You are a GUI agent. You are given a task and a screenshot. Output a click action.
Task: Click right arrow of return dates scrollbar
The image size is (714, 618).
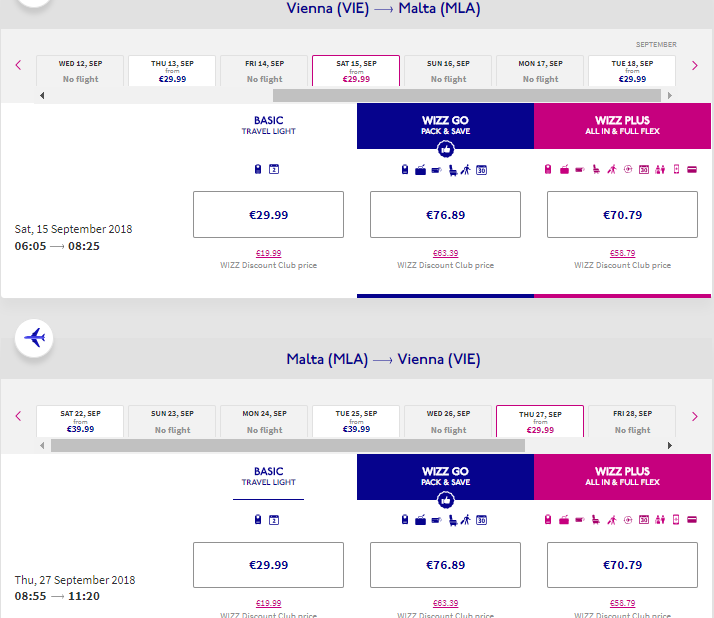(x=670, y=445)
